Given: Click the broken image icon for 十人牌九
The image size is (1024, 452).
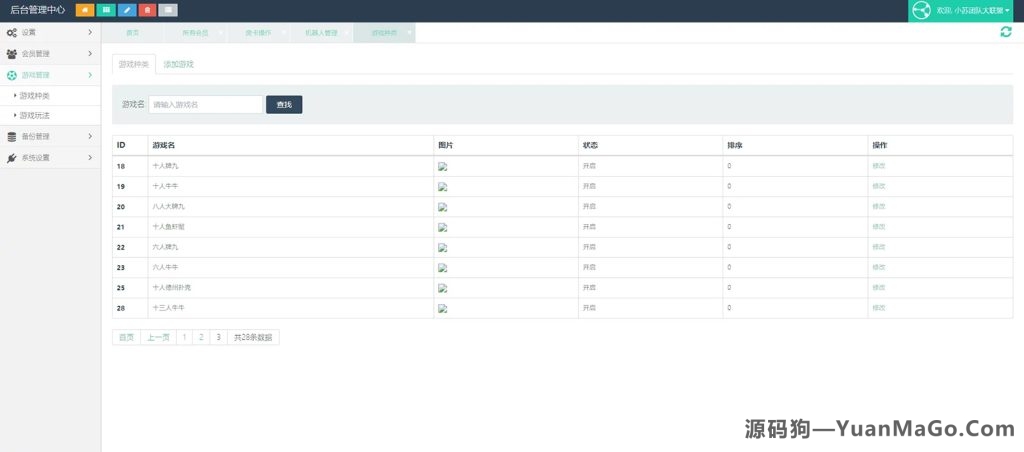Looking at the screenshot, I should tap(442, 167).
